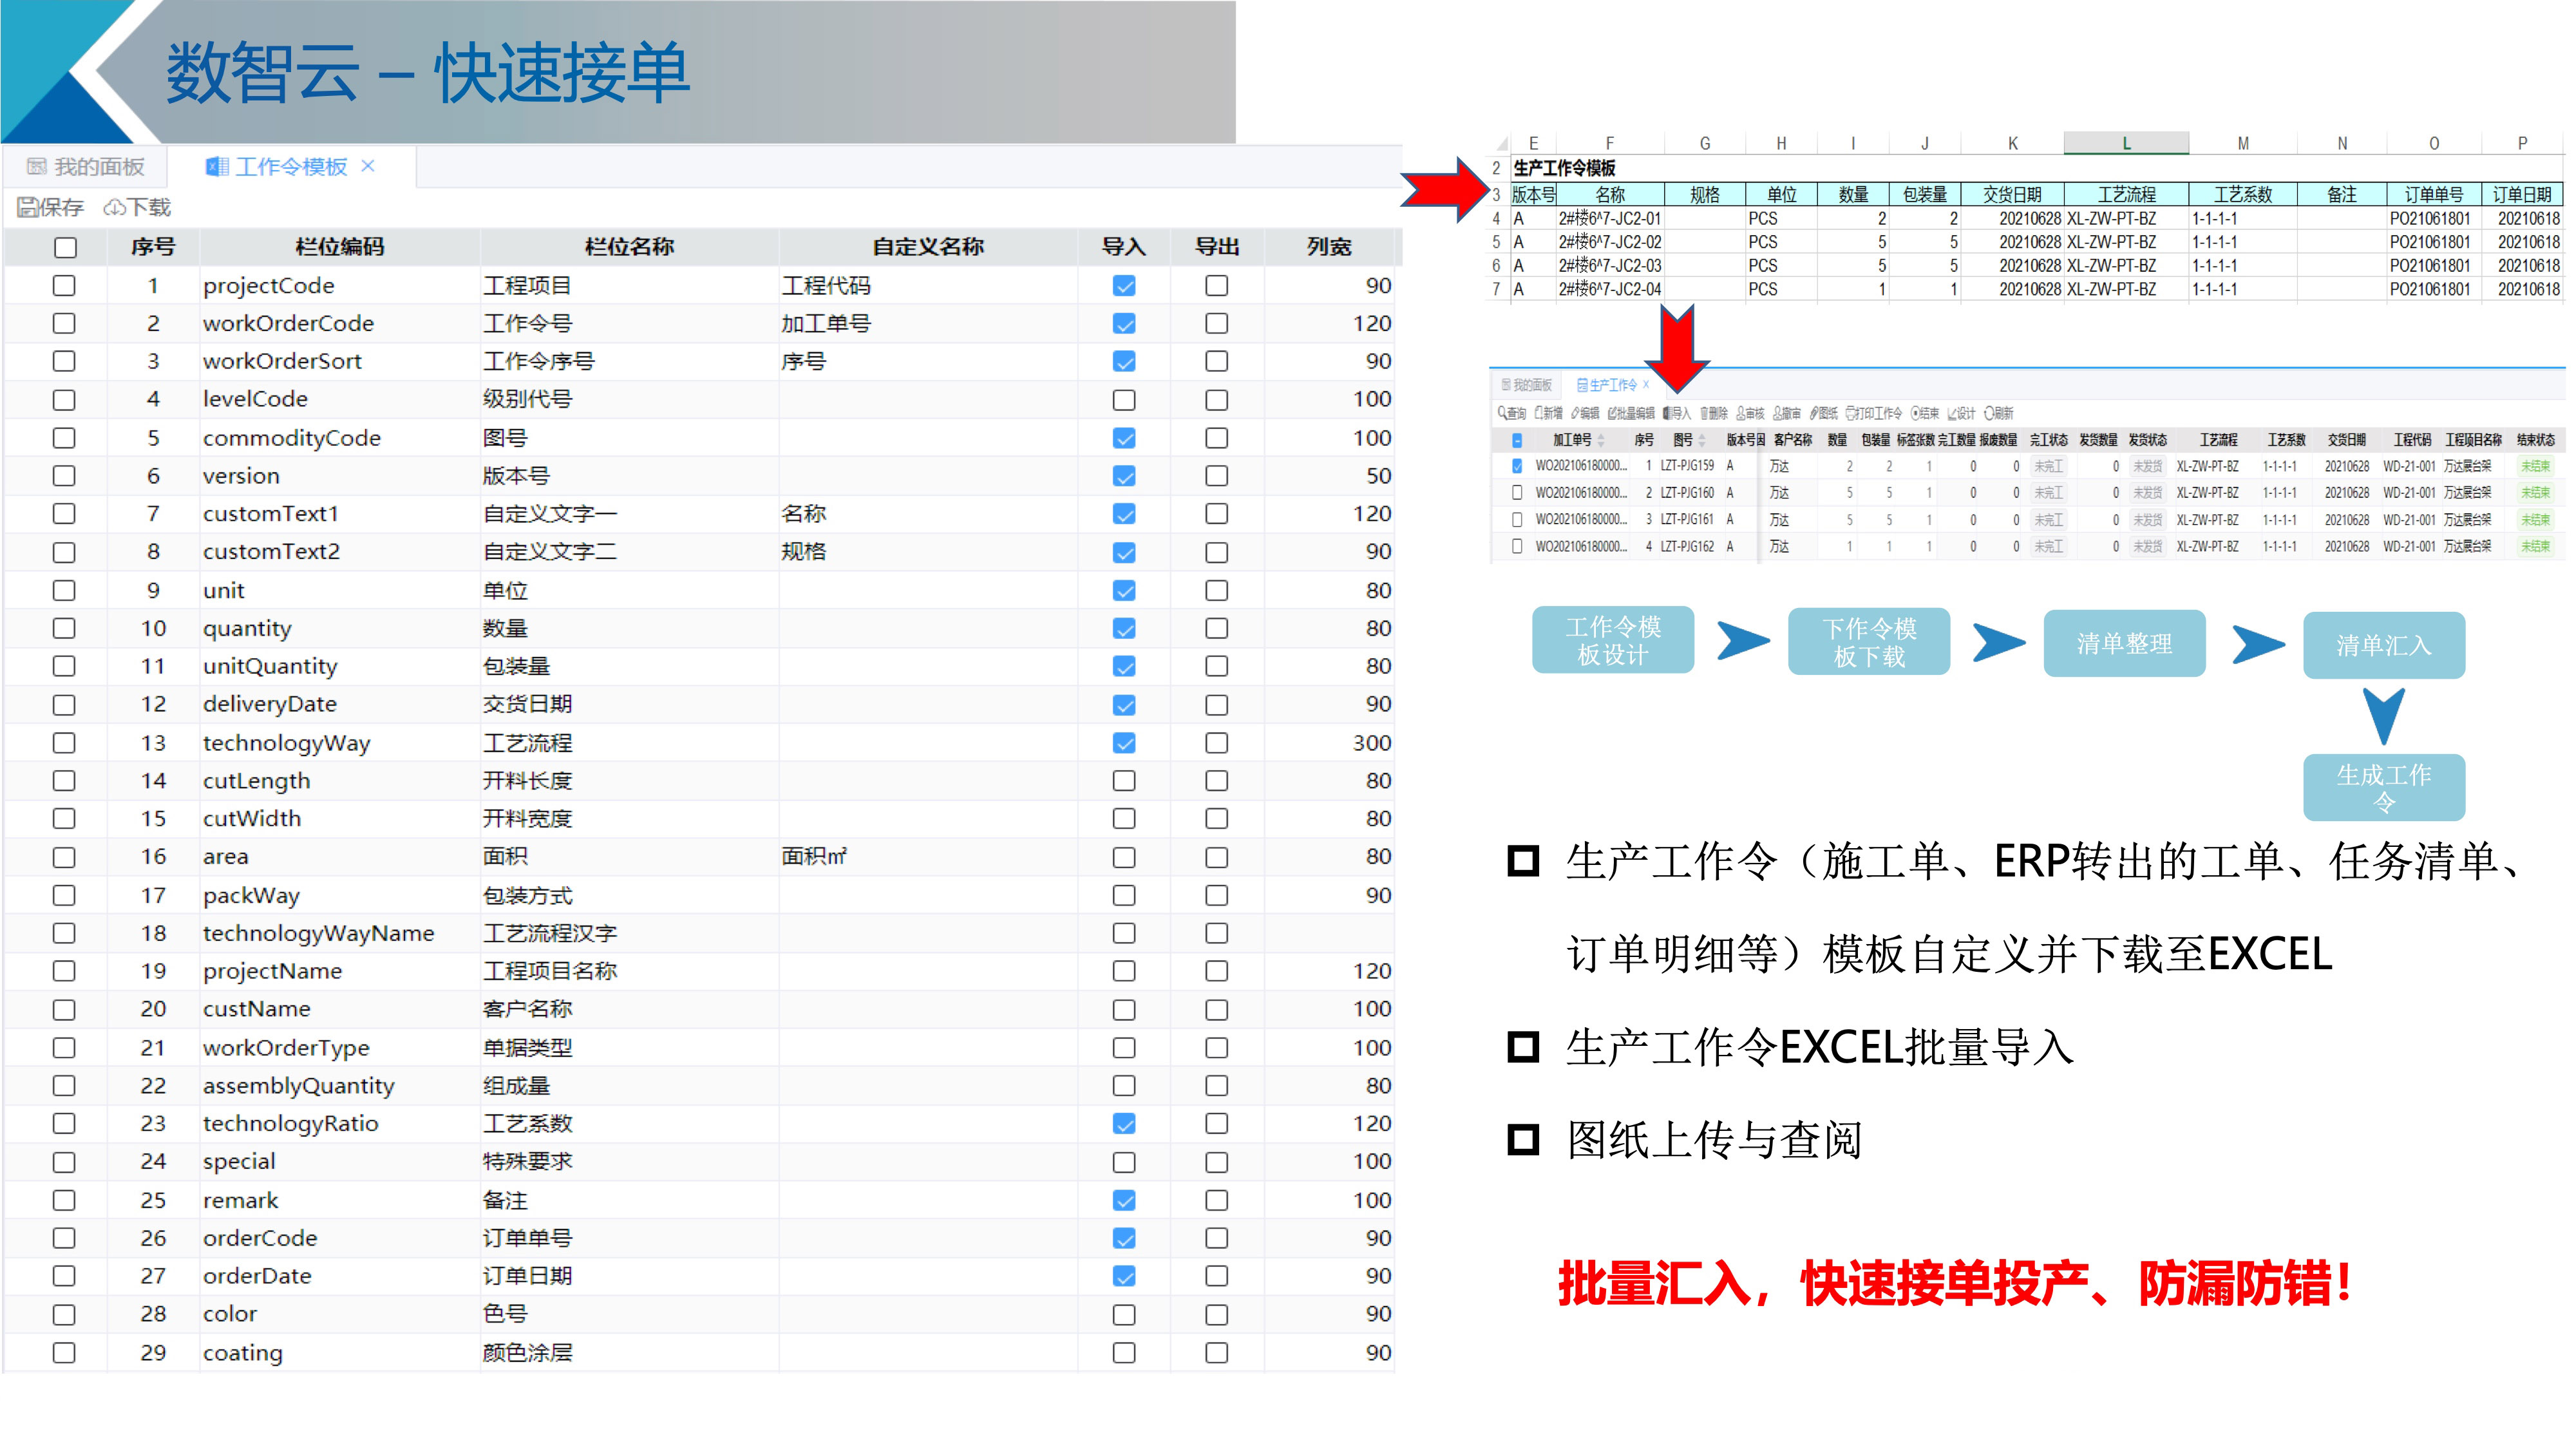Click 图纸 in the 生产工作令 toolbar

pyautogui.click(x=1824, y=413)
